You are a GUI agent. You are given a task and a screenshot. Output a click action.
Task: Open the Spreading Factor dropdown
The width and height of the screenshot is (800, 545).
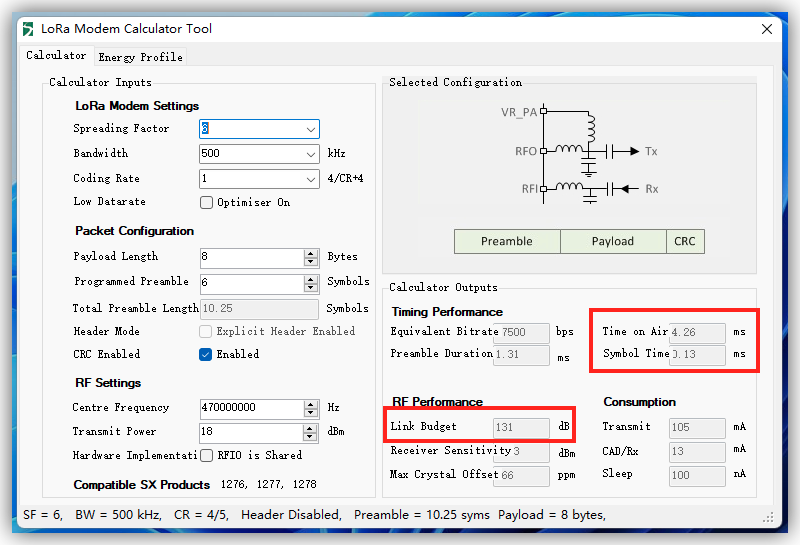pos(311,129)
